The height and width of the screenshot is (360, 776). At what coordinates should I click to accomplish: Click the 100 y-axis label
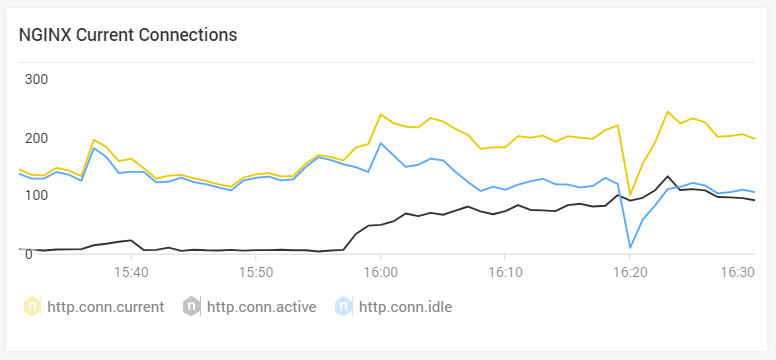[36, 196]
